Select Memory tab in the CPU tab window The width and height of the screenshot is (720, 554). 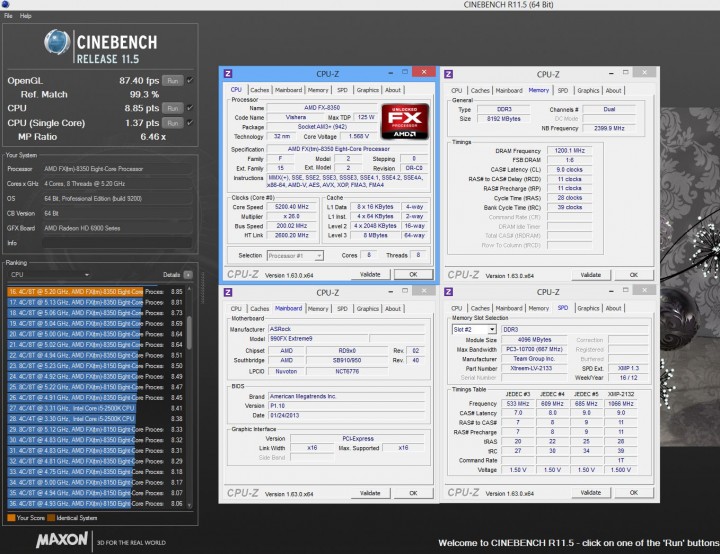point(318,90)
